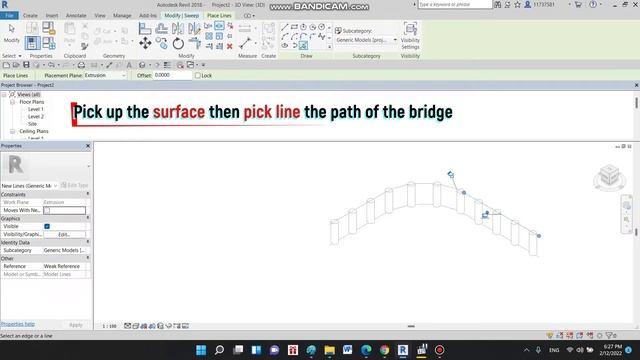Click the red Delete X icon
This screenshot has width=640, height=360.
230,46
